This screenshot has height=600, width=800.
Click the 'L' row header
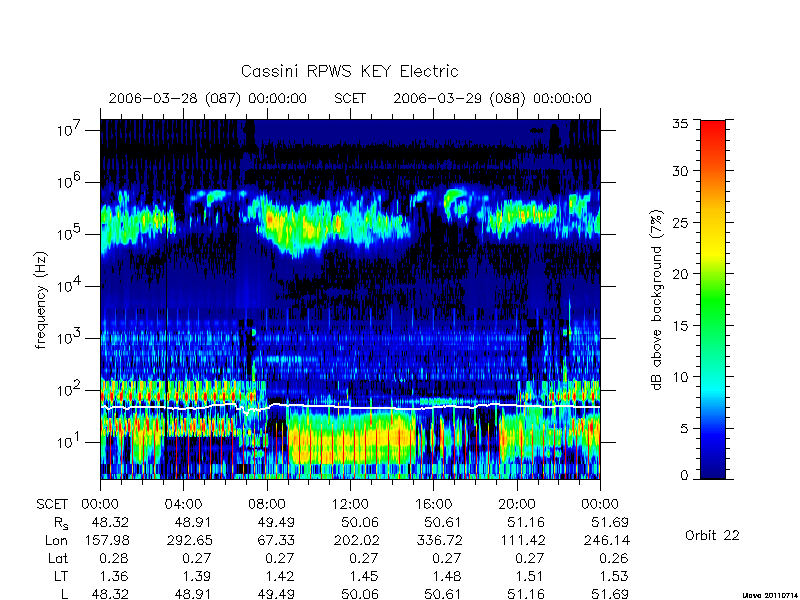tap(64, 593)
